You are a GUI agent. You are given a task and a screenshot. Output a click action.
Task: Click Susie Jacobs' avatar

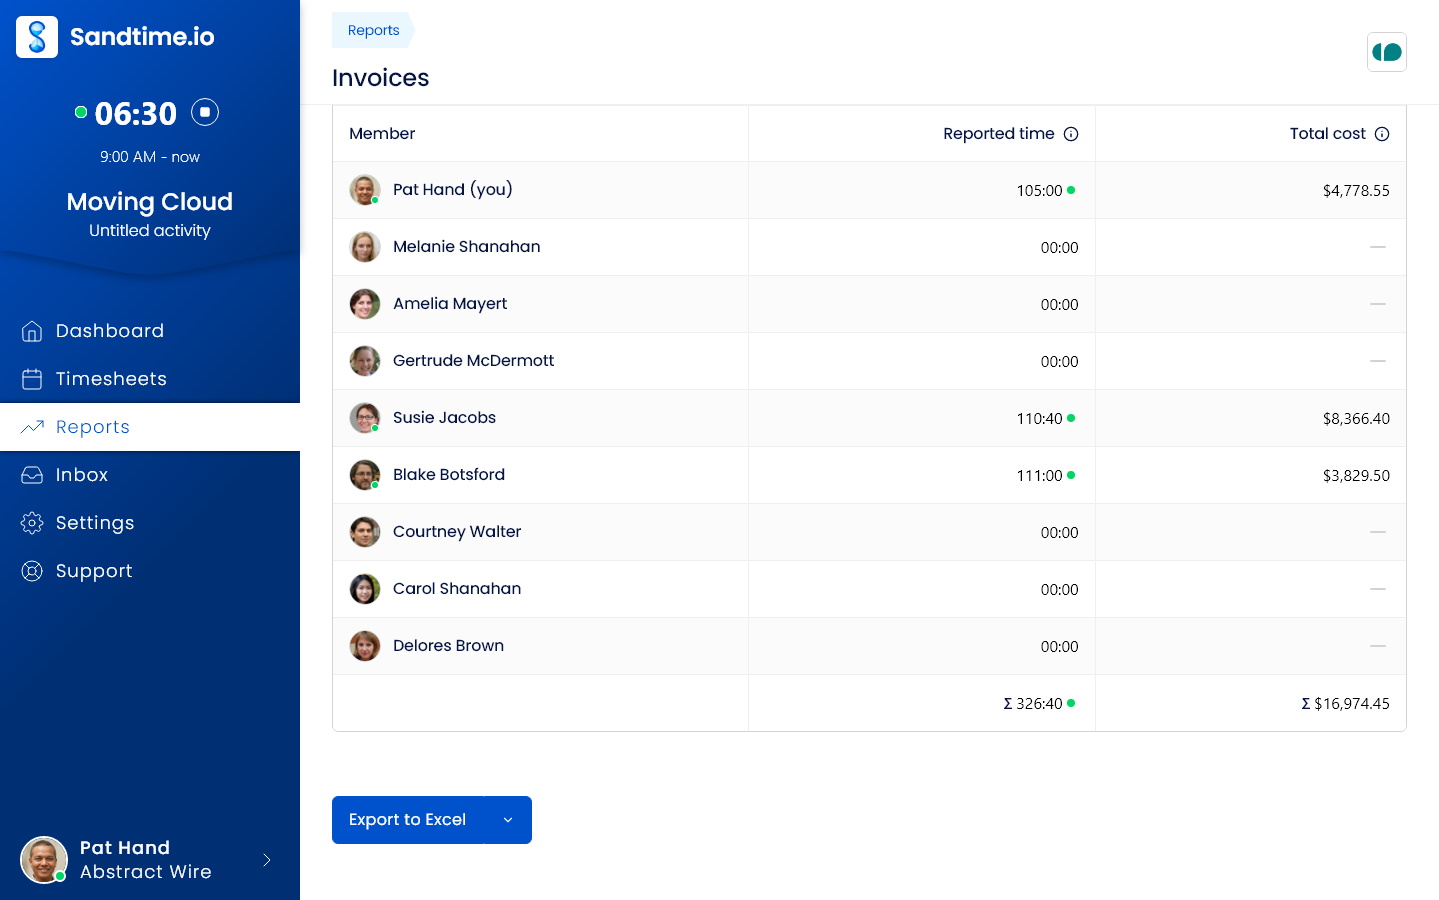[365, 418]
